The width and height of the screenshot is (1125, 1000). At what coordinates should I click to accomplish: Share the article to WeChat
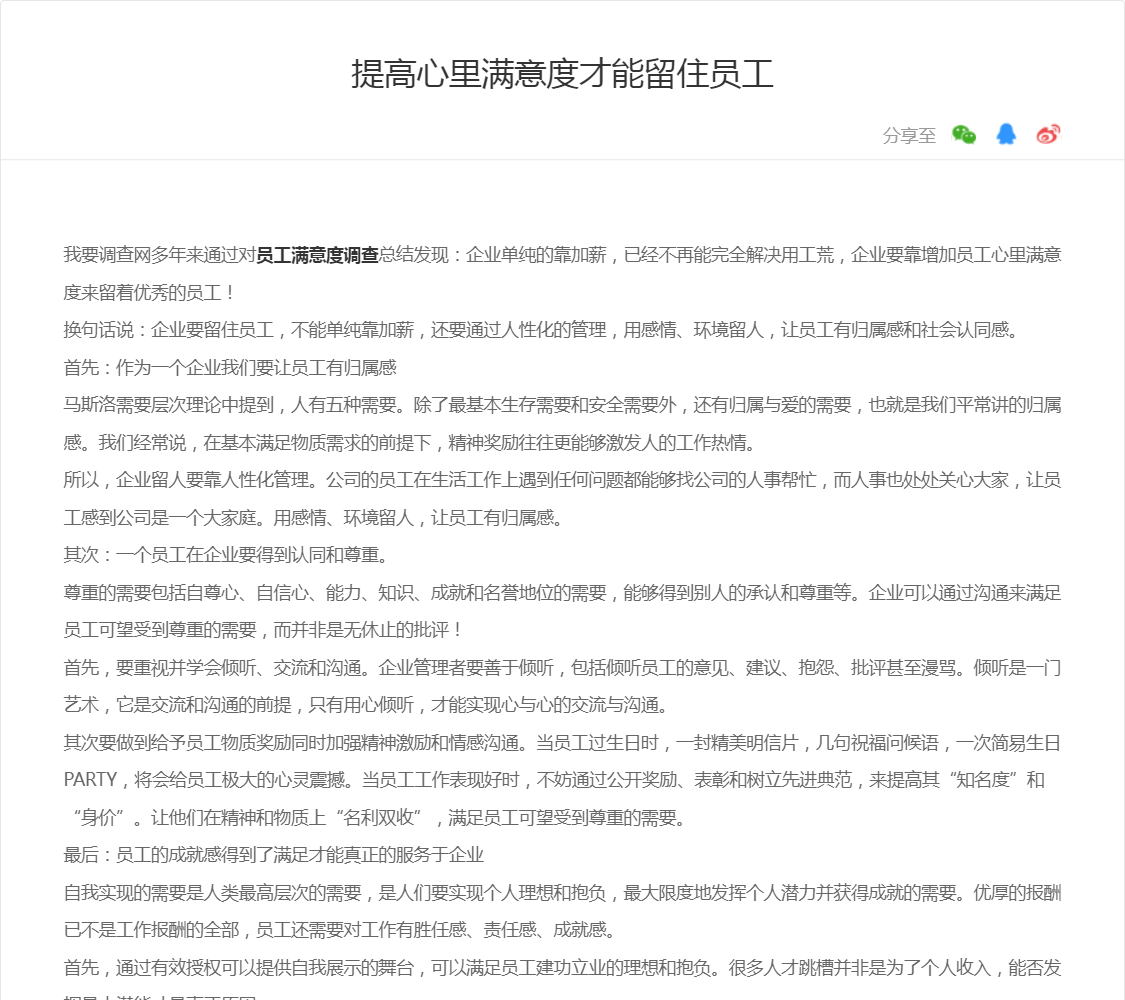coord(964,134)
